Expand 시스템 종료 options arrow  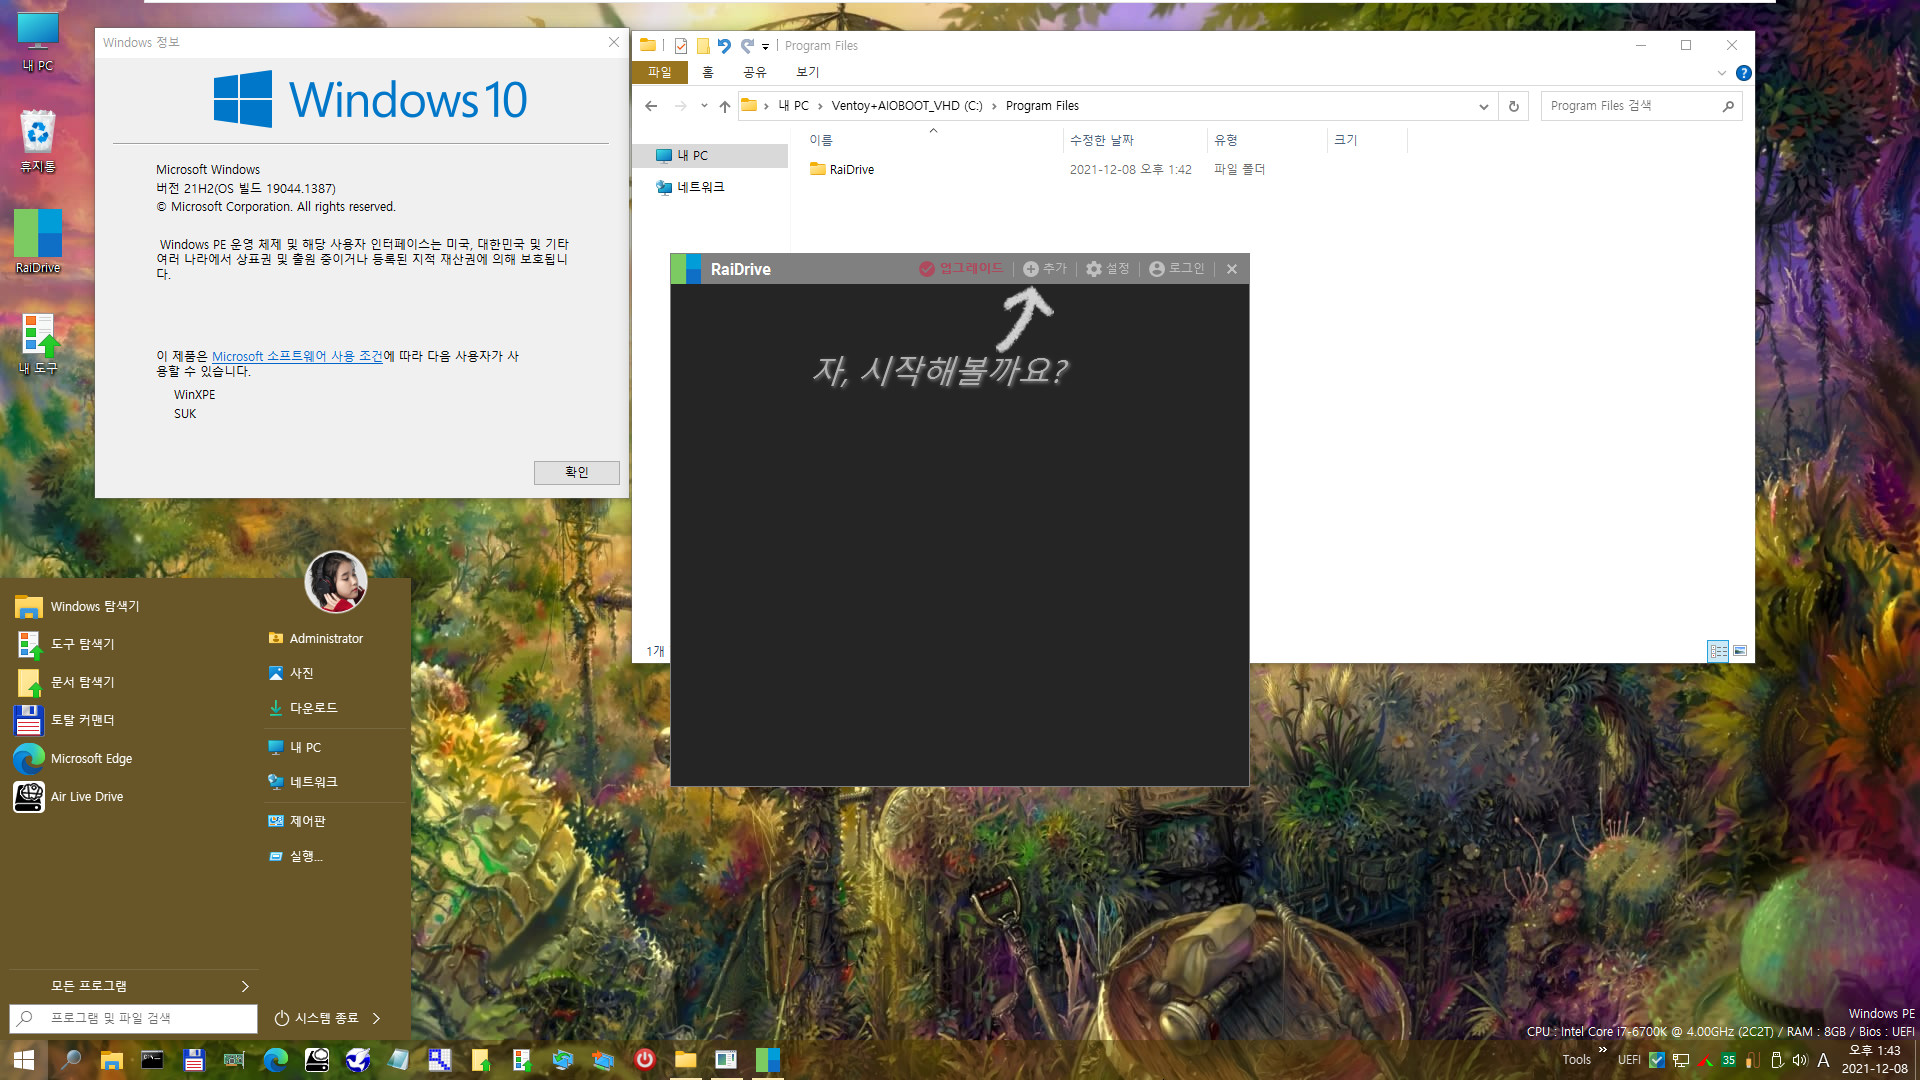tap(376, 1018)
